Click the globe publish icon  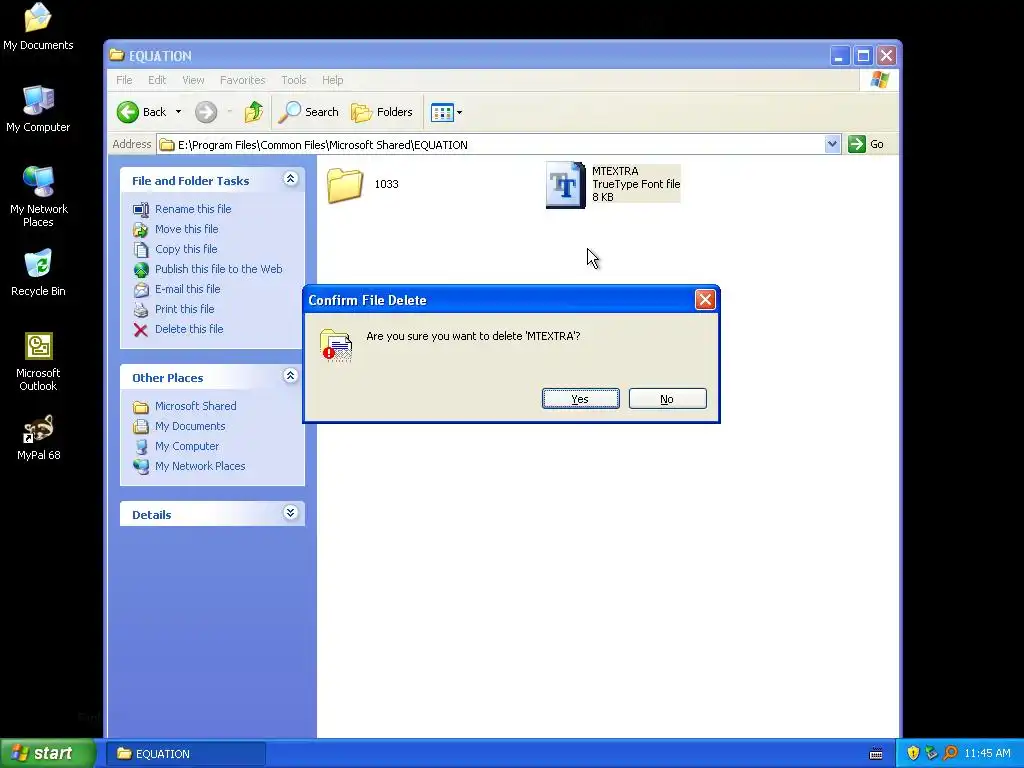140,270
